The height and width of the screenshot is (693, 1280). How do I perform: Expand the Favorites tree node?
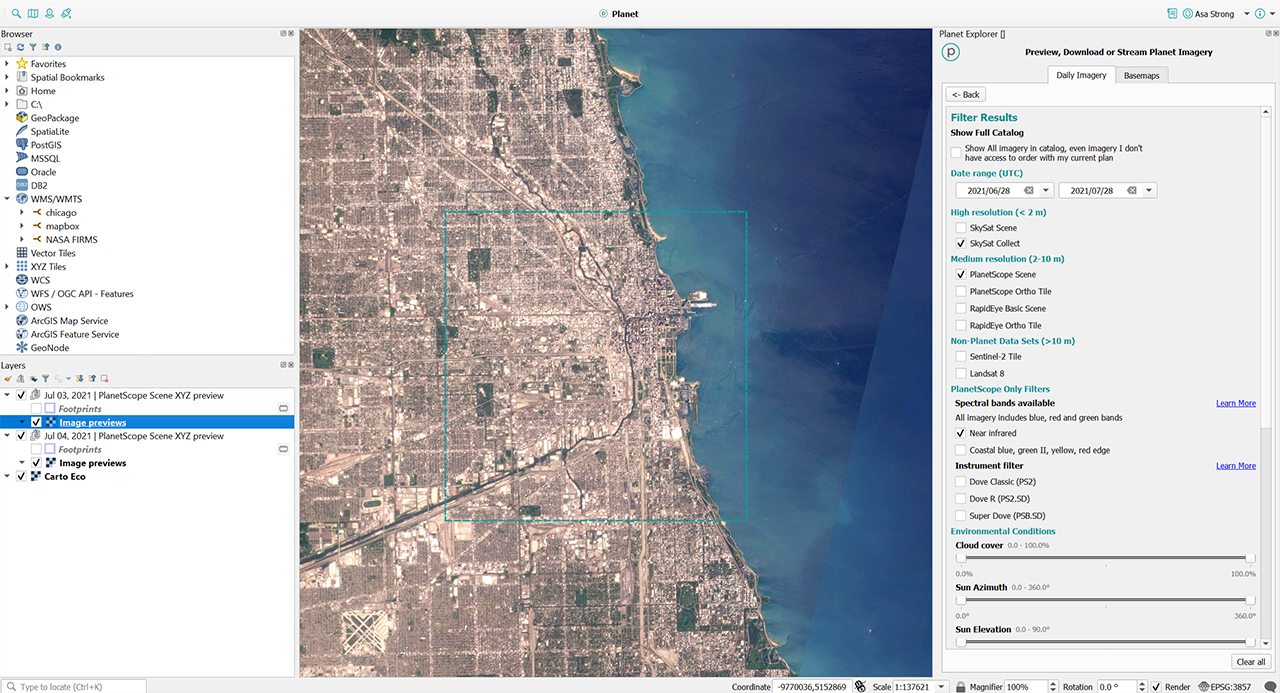point(7,64)
